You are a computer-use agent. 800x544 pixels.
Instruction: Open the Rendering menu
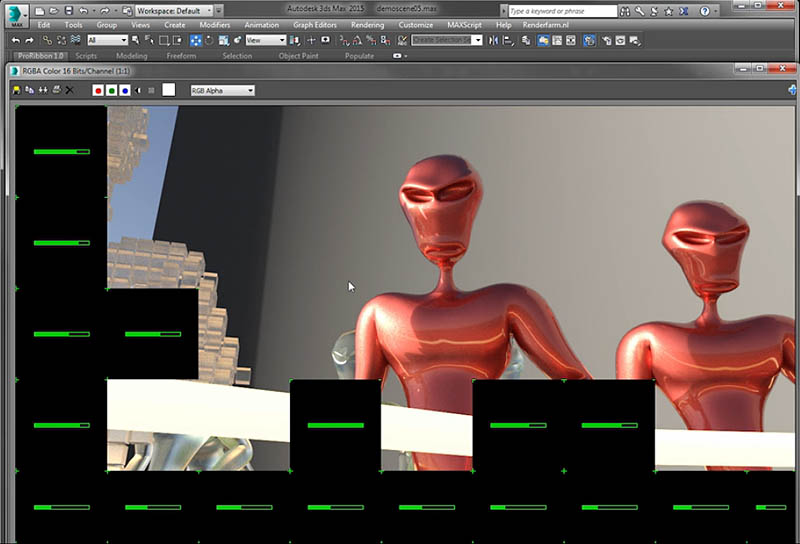[367, 25]
